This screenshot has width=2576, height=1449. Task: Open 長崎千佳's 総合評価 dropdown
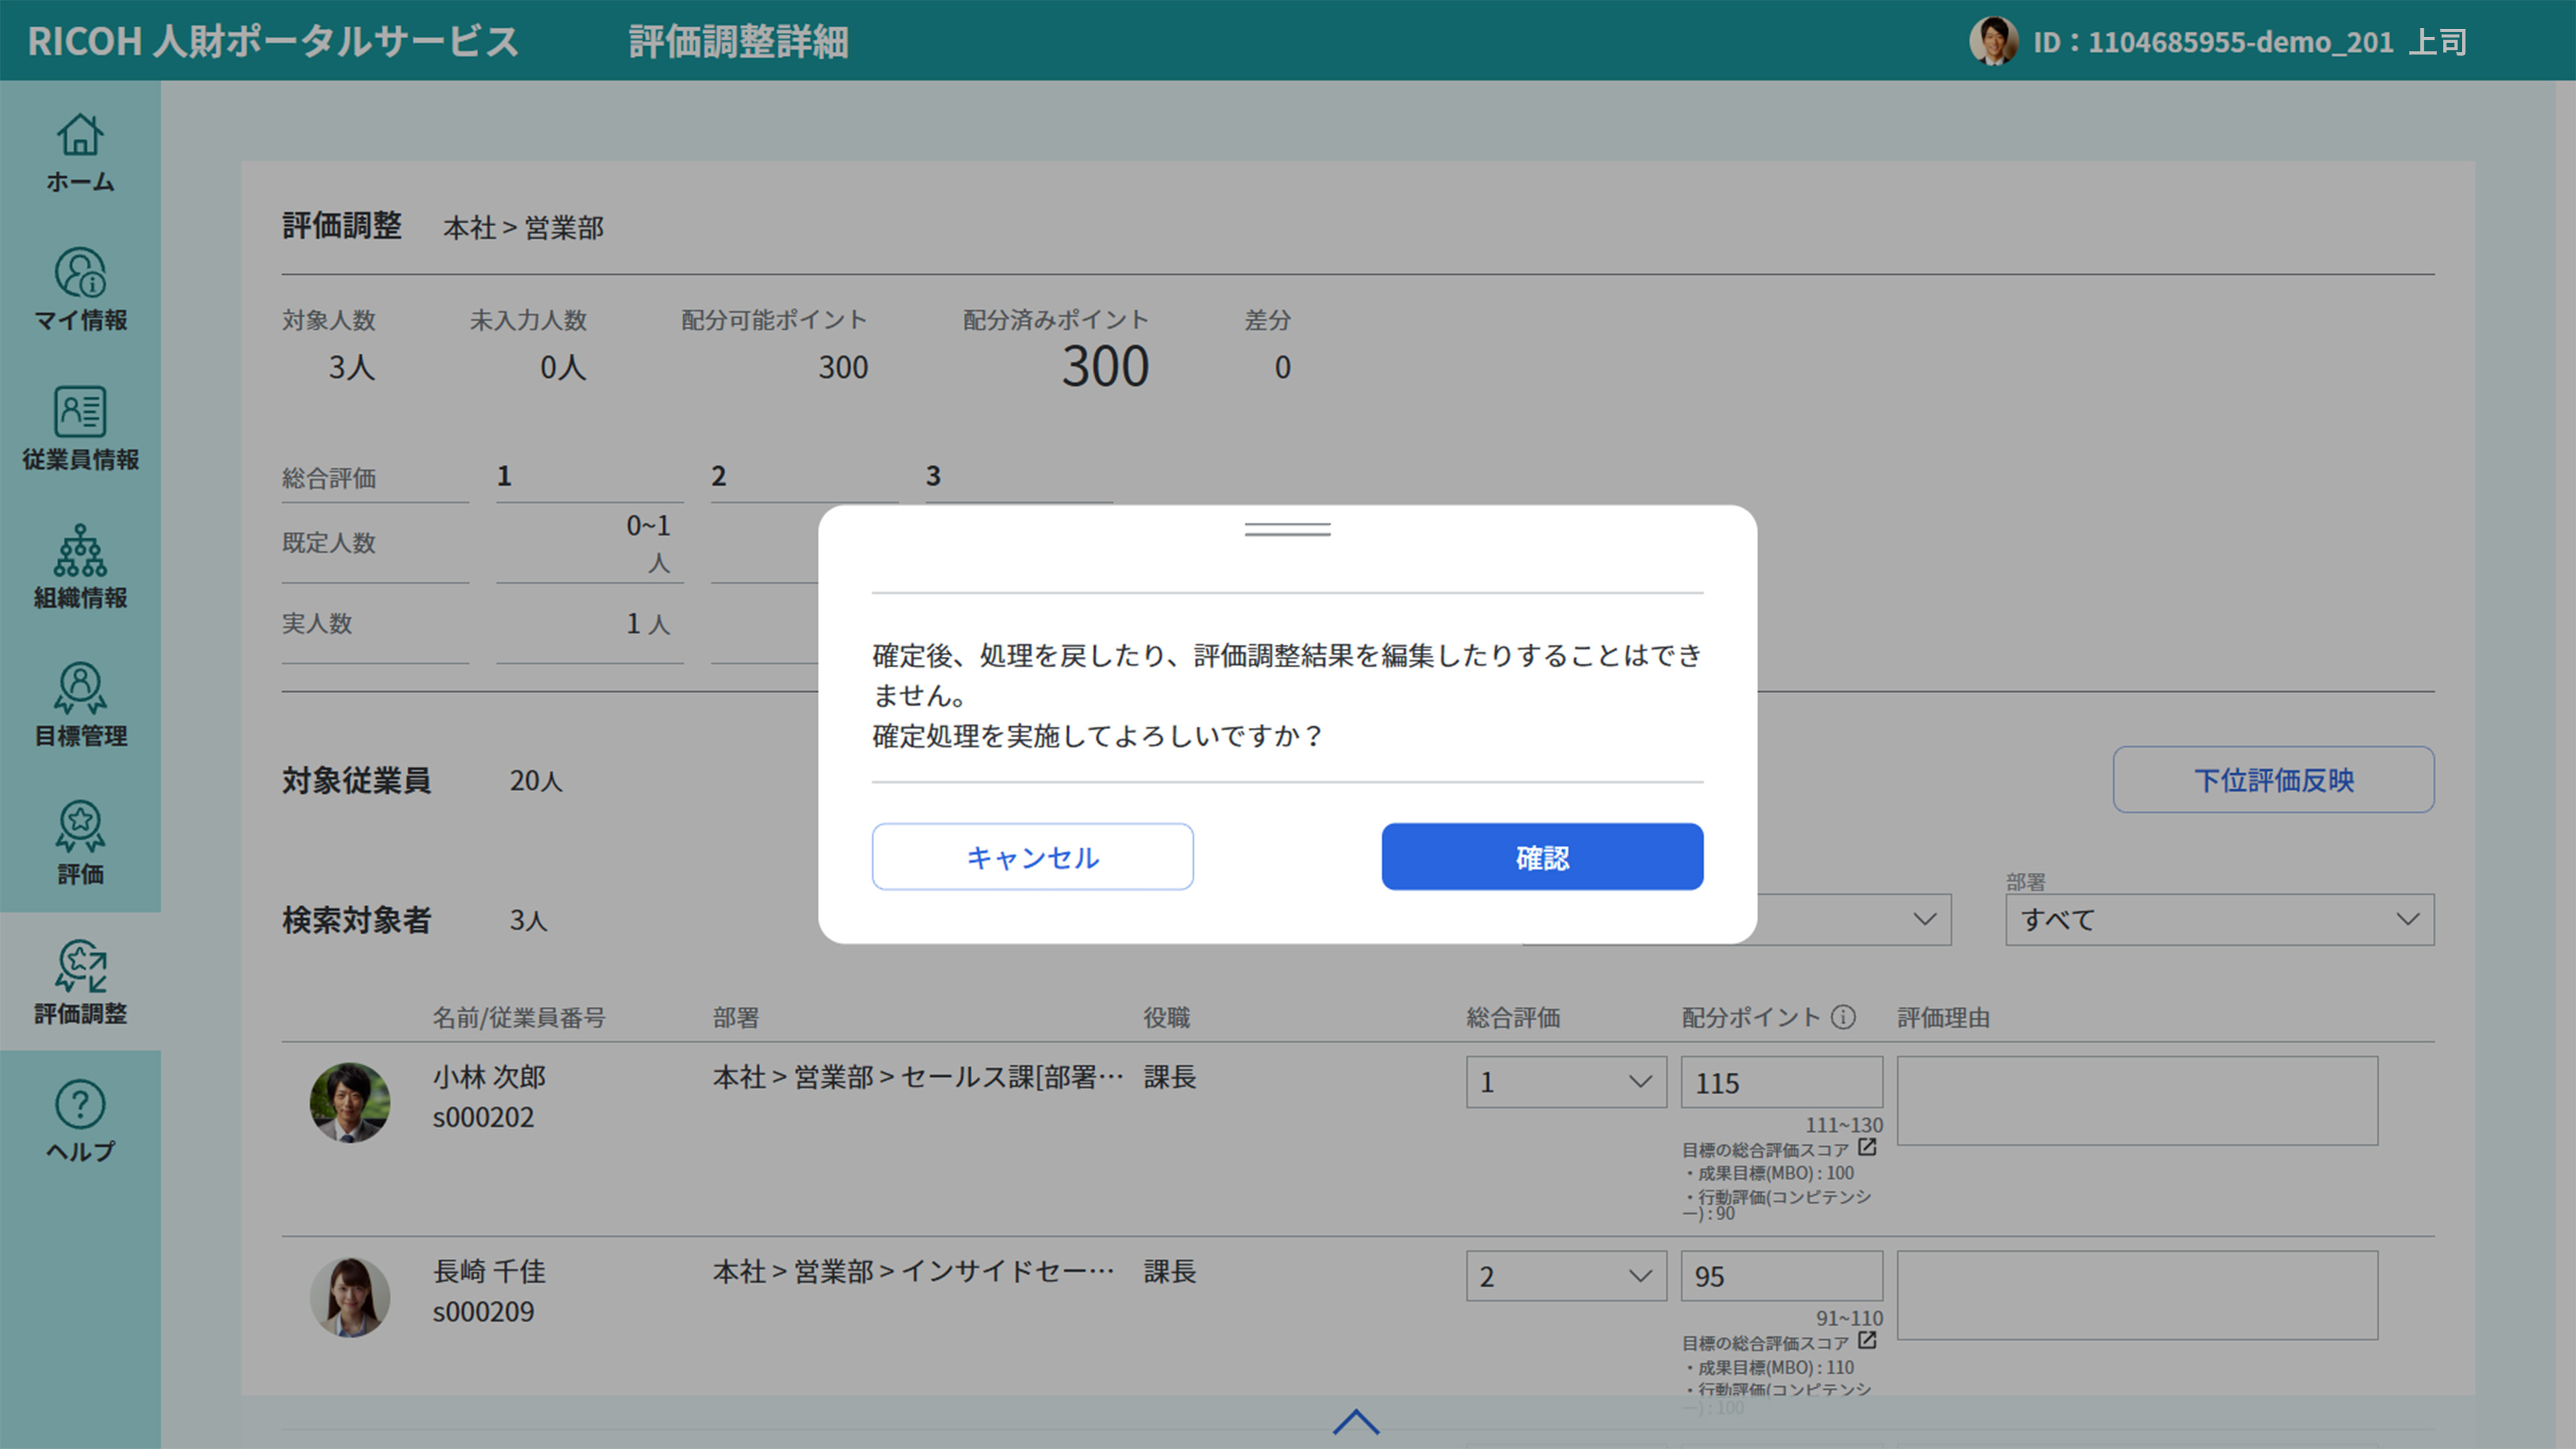pyautogui.click(x=1565, y=1276)
